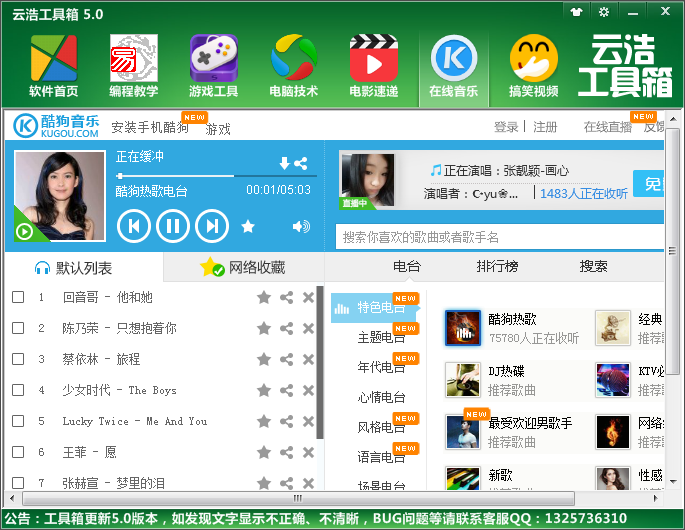Viewport: 685px width, 530px height.
Task: Open 软件首页 software home icon
Action: coord(53,66)
